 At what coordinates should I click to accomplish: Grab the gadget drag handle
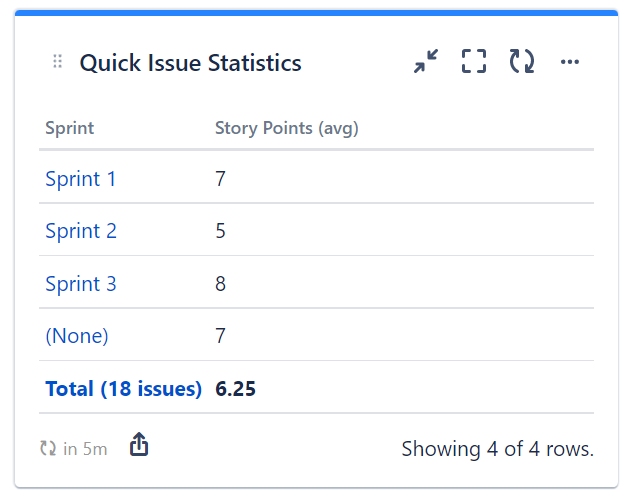(x=58, y=61)
